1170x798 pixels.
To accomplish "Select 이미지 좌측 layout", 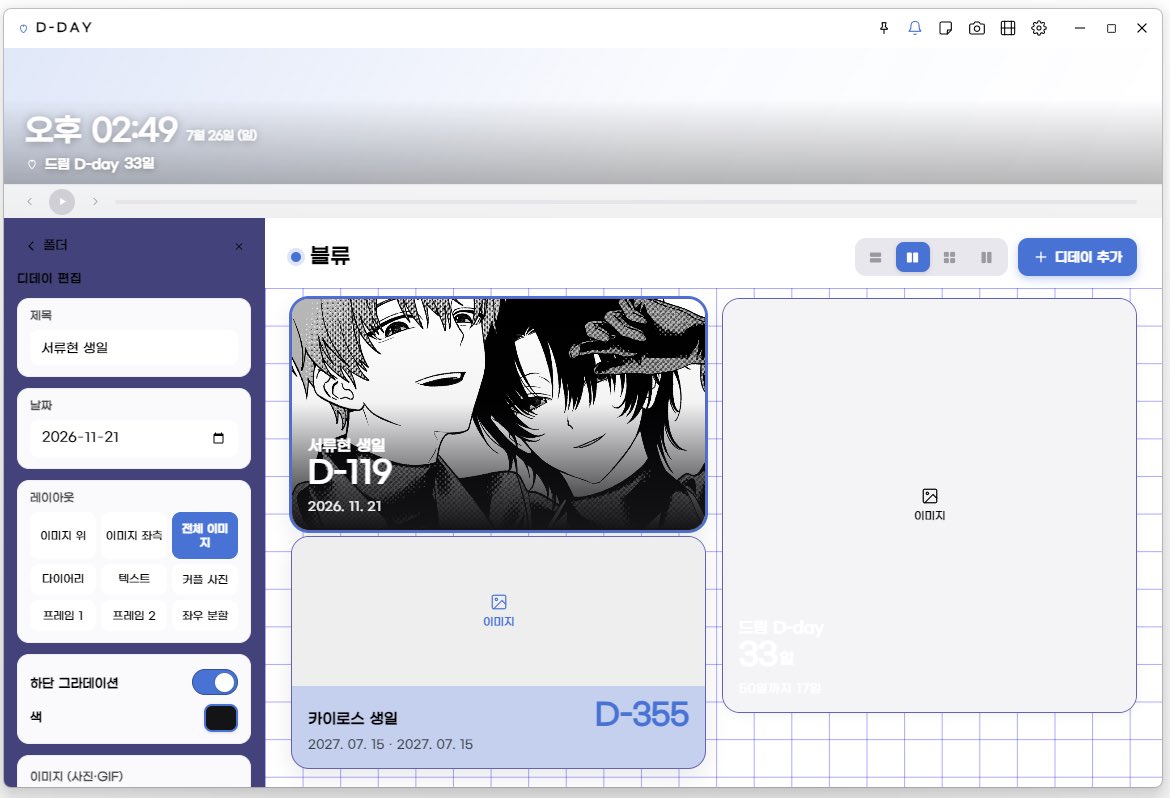I will click(134, 535).
